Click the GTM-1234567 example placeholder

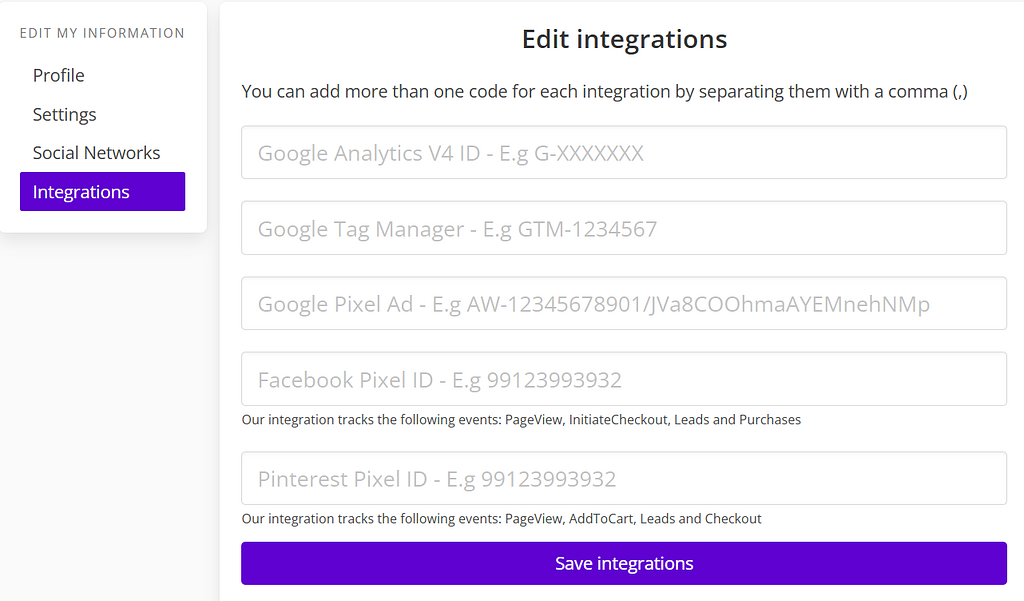click(x=587, y=230)
